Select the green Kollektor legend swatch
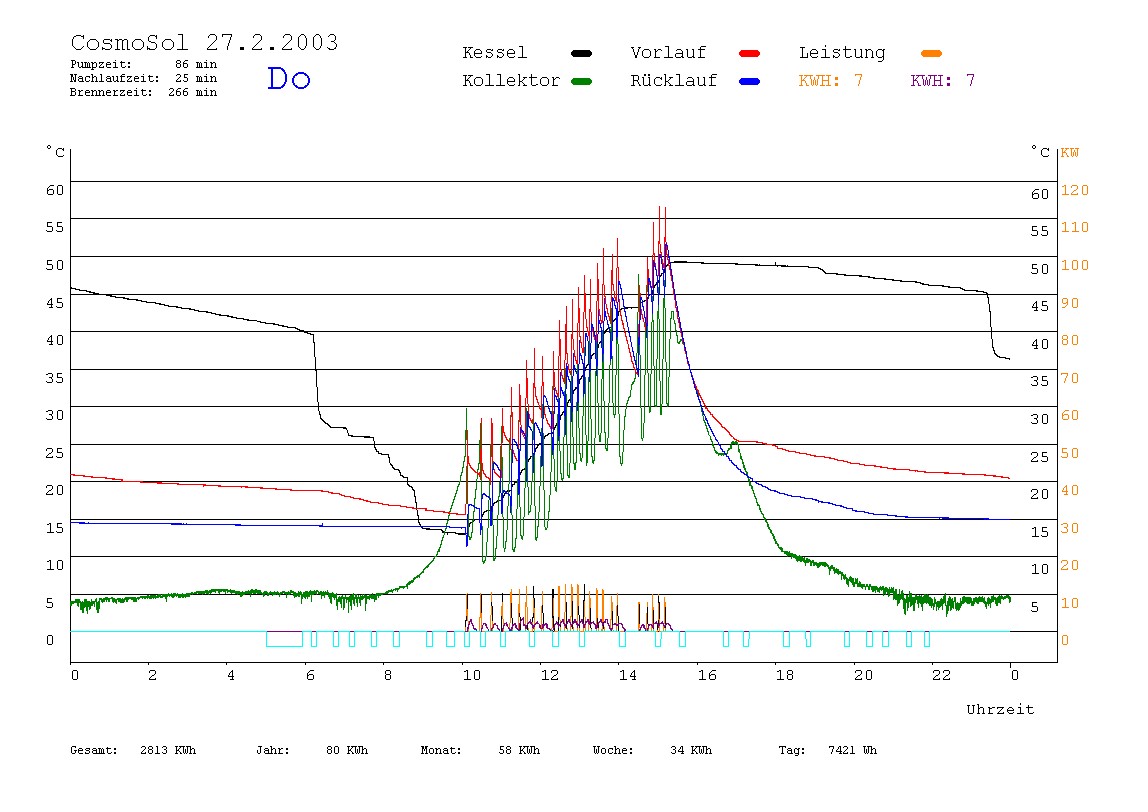This screenshot has width=1148, height=812. (581, 81)
